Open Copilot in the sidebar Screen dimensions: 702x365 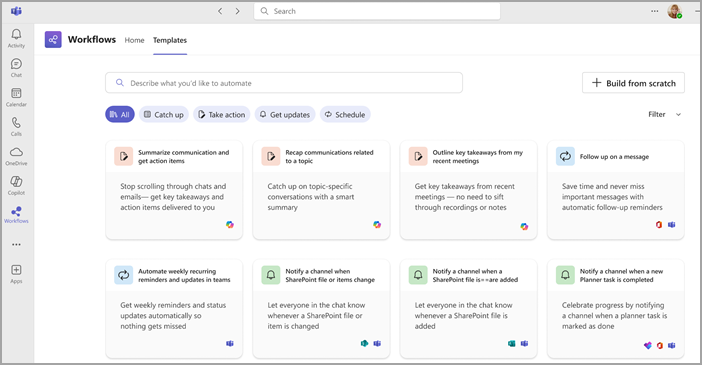16,185
